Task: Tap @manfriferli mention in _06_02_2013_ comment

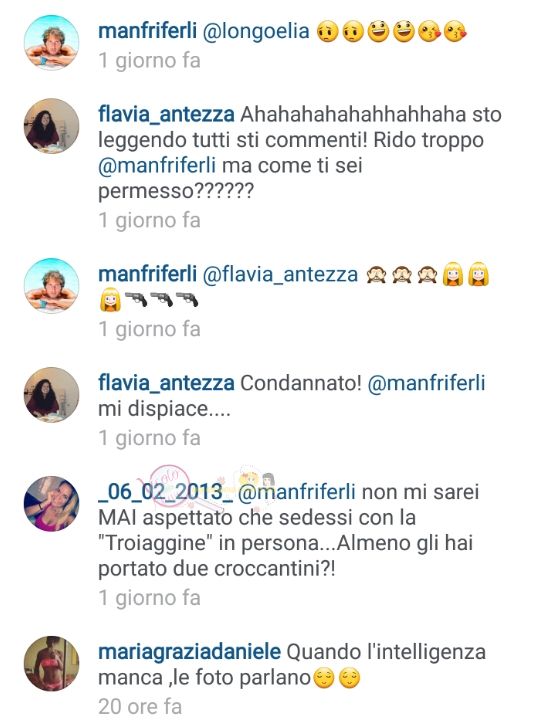Action: [297, 492]
